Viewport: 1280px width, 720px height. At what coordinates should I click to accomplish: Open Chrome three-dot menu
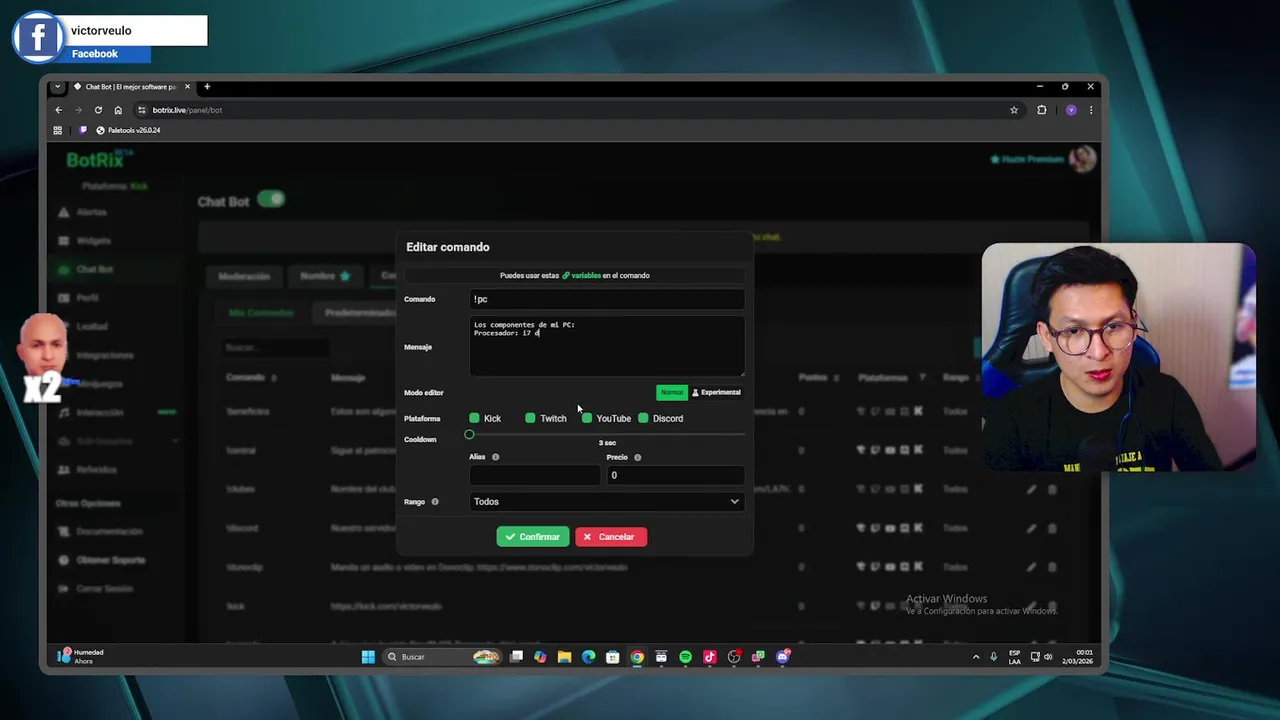(x=1091, y=110)
